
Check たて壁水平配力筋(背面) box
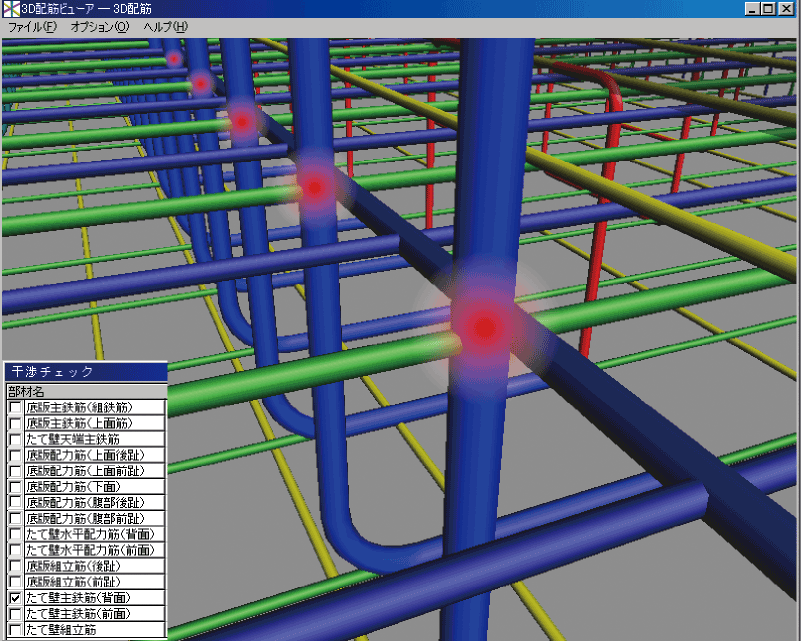[15, 534]
